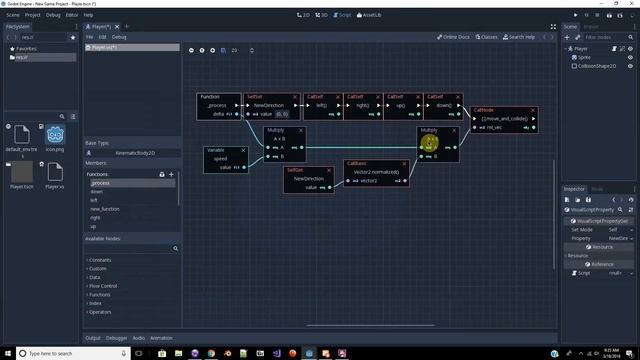The image size is (640, 360).
Task: Click the horizontal graph scrollbar
Action: (x=371, y=326)
